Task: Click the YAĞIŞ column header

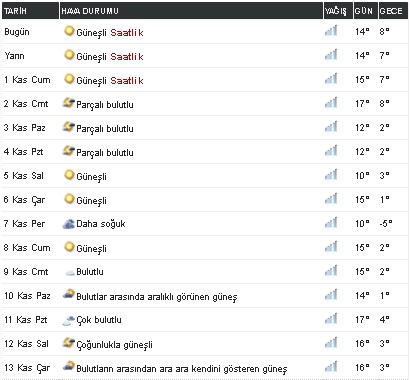Action: pos(338,11)
